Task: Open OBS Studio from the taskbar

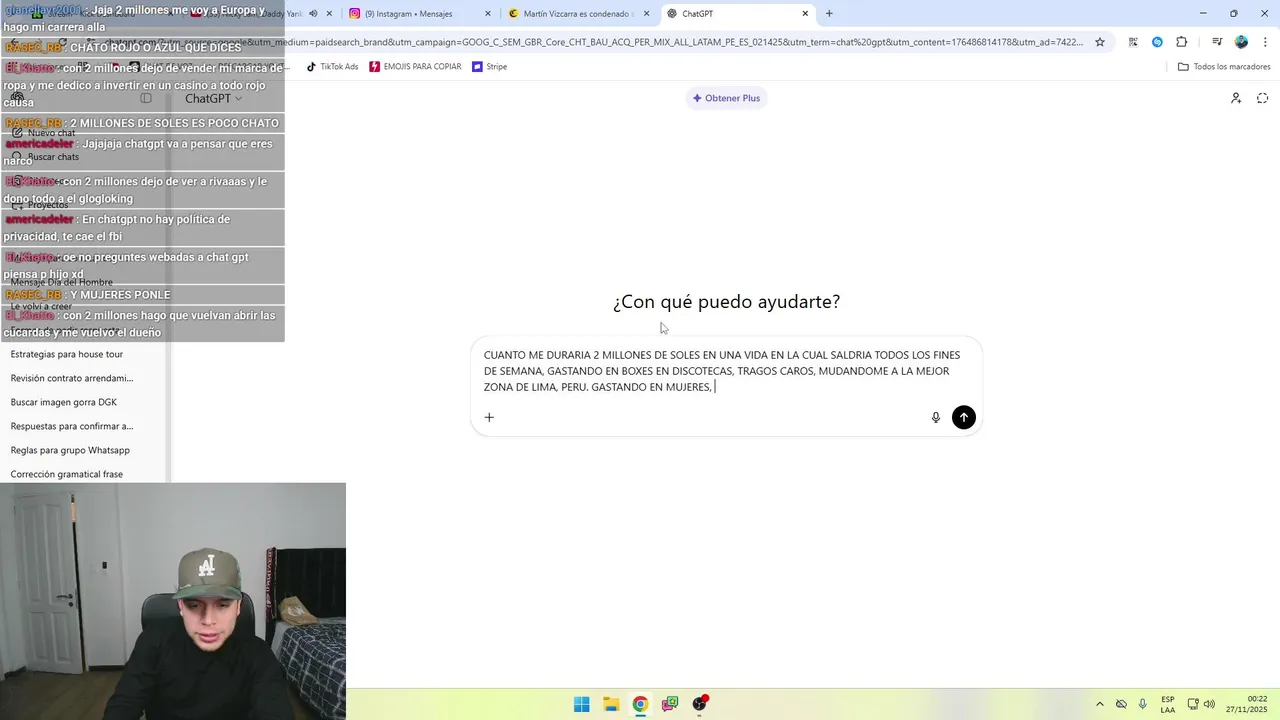Action: tap(700, 704)
